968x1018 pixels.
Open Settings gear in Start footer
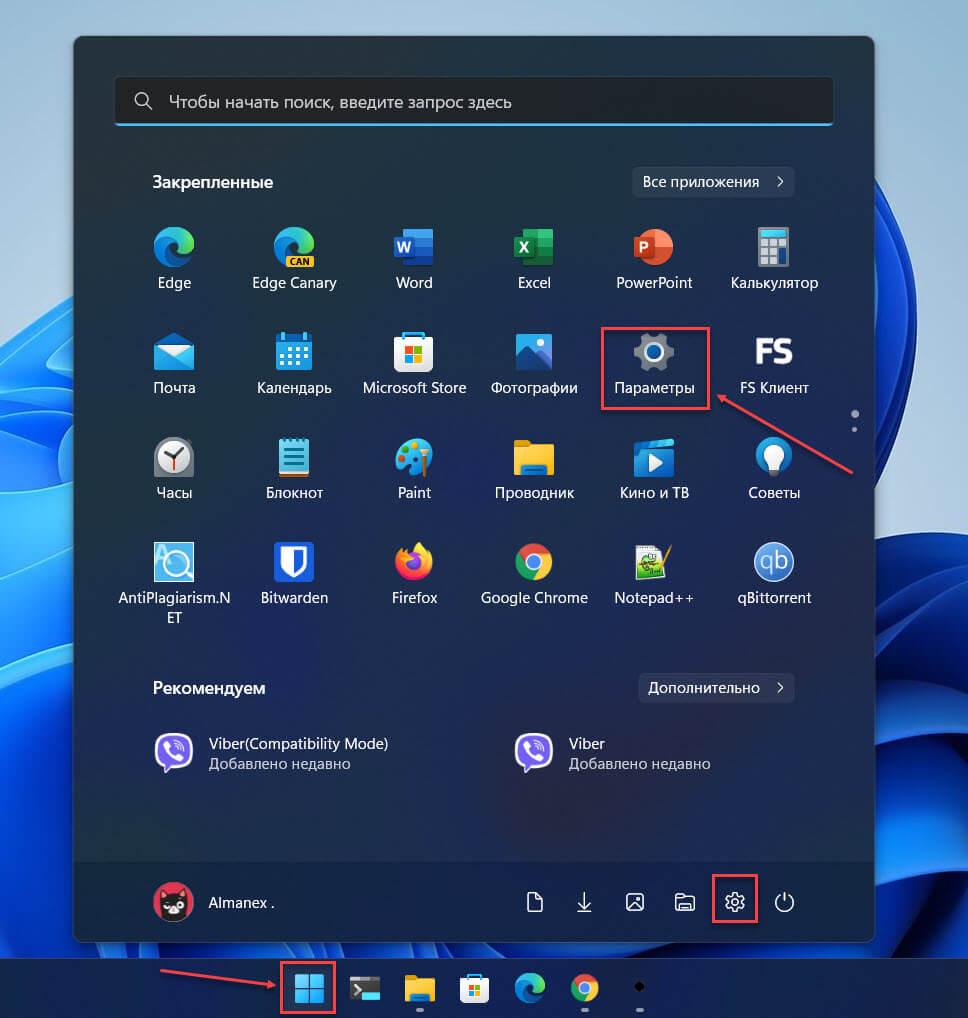pyautogui.click(x=734, y=902)
